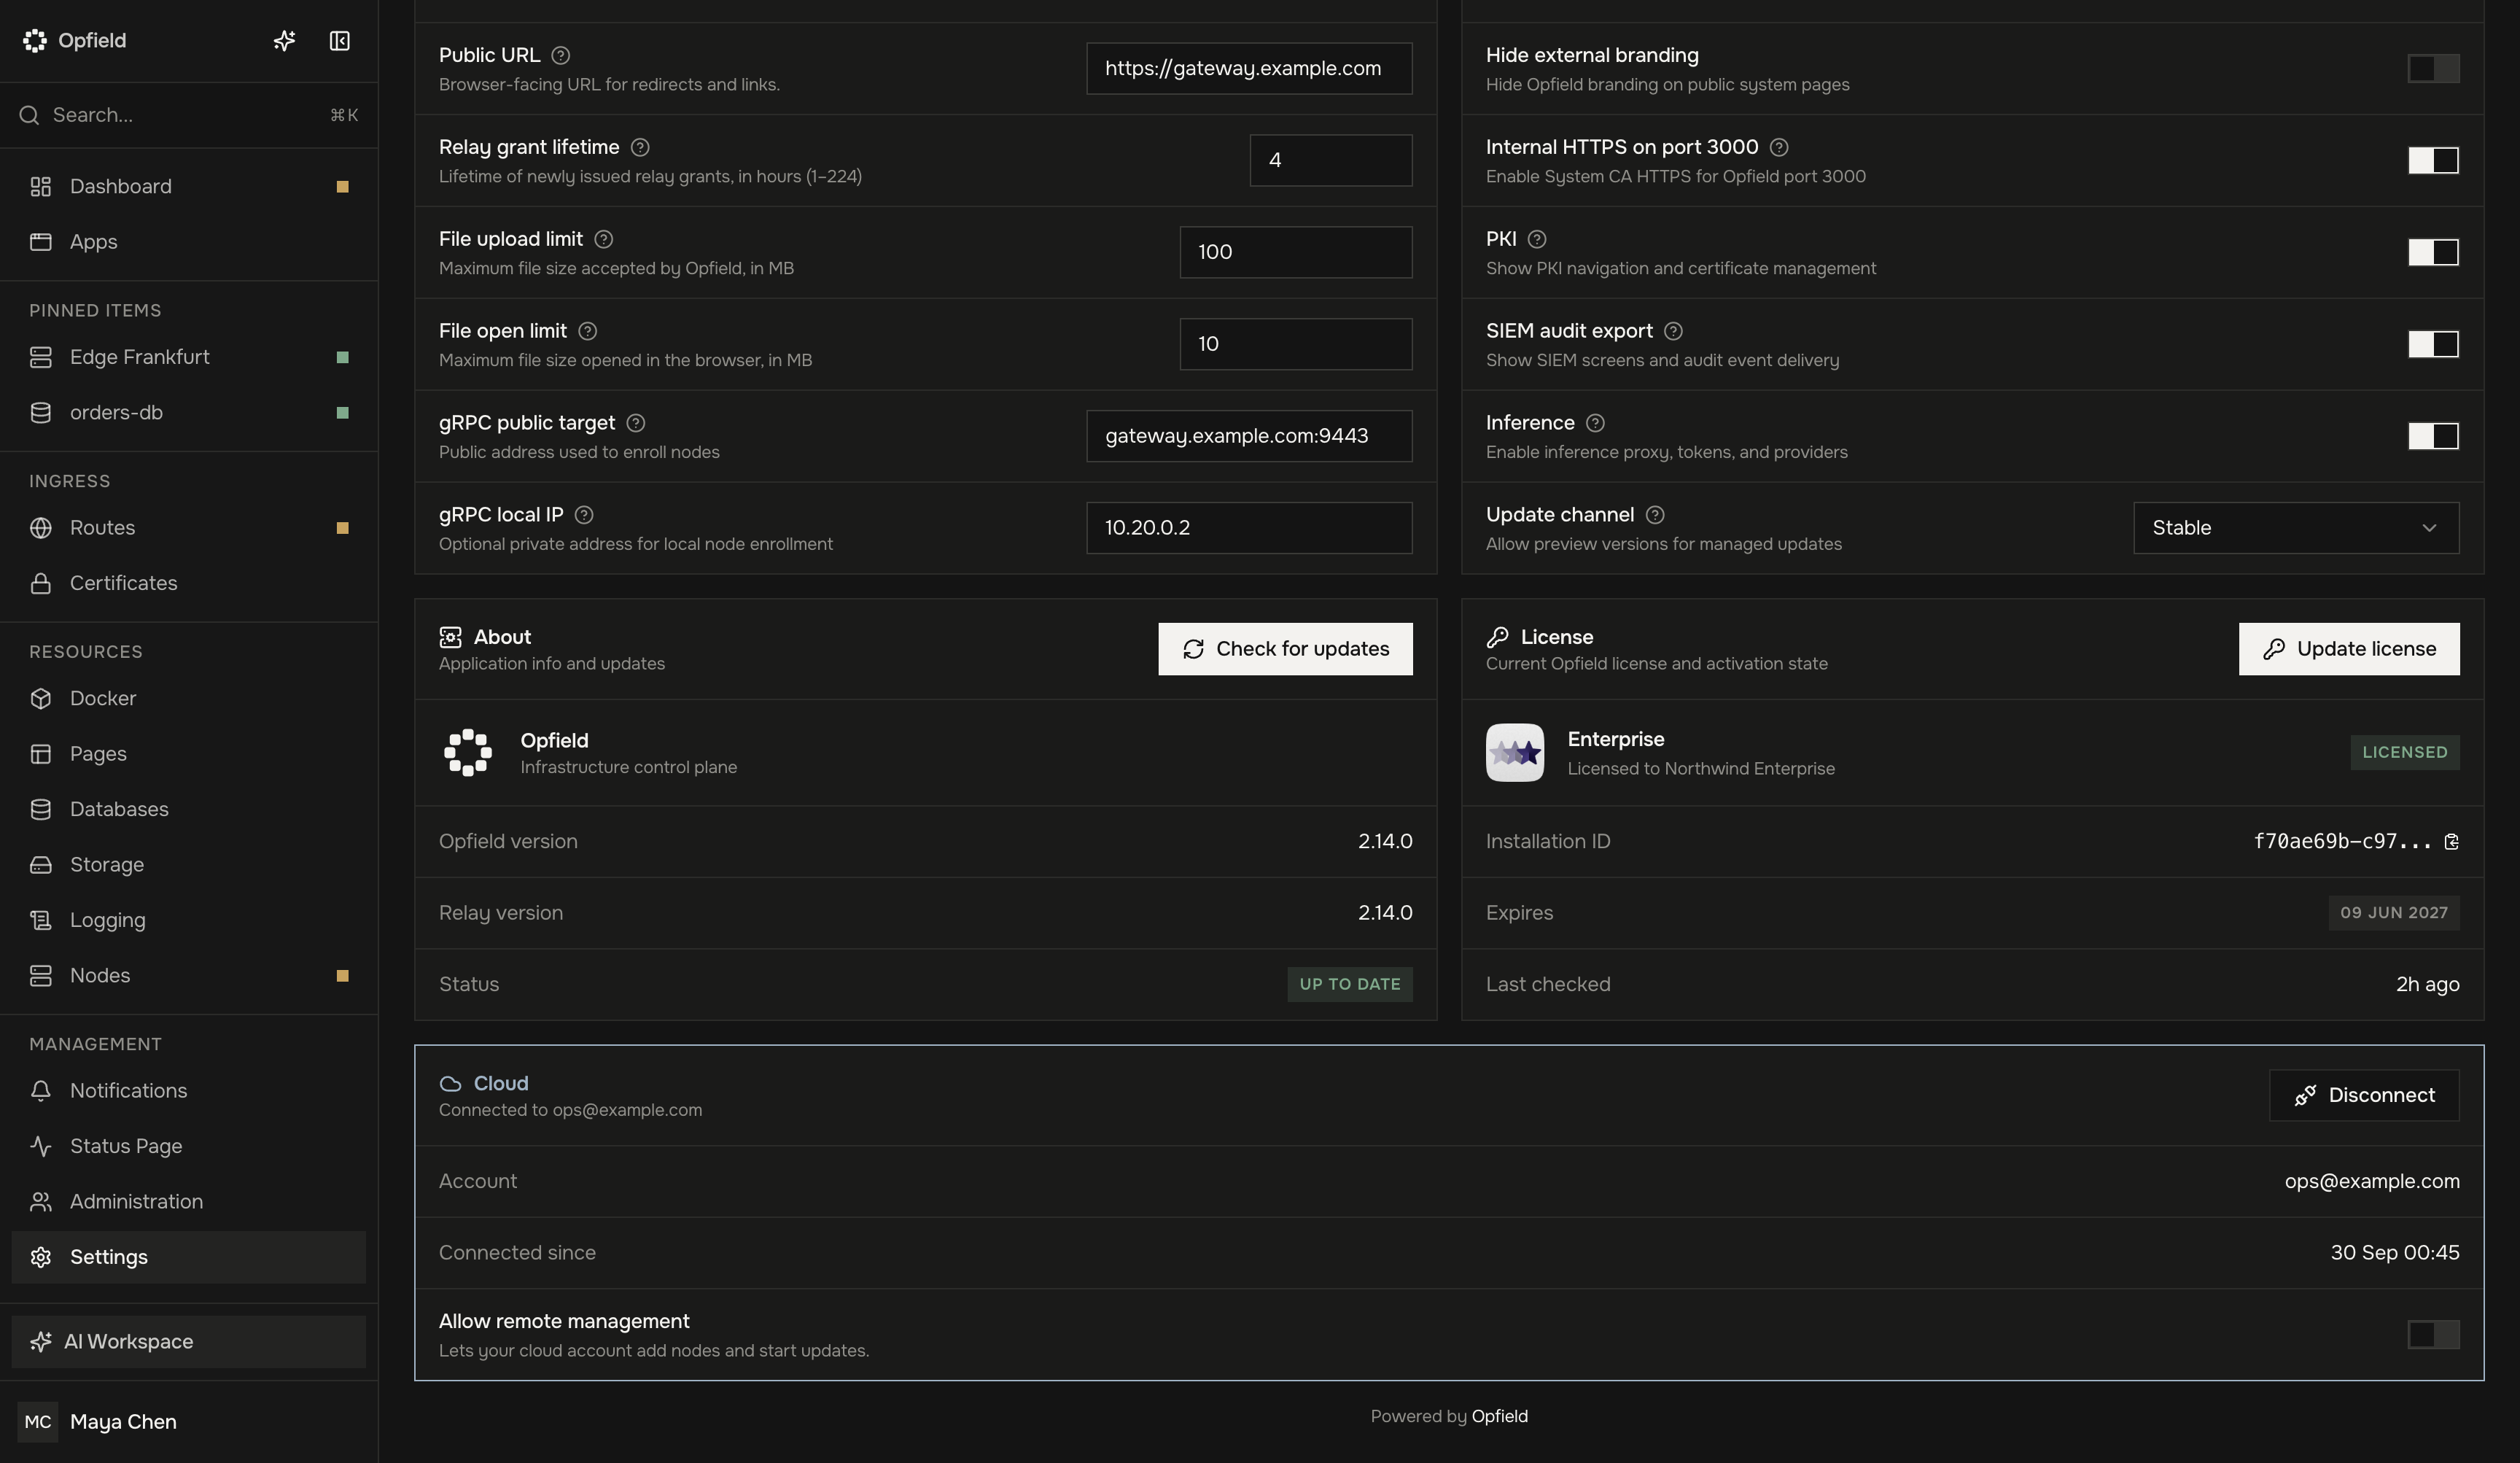Click the Enterprise license stars thumbnail
Screen dimensions: 2520x1463
click(1514, 753)
